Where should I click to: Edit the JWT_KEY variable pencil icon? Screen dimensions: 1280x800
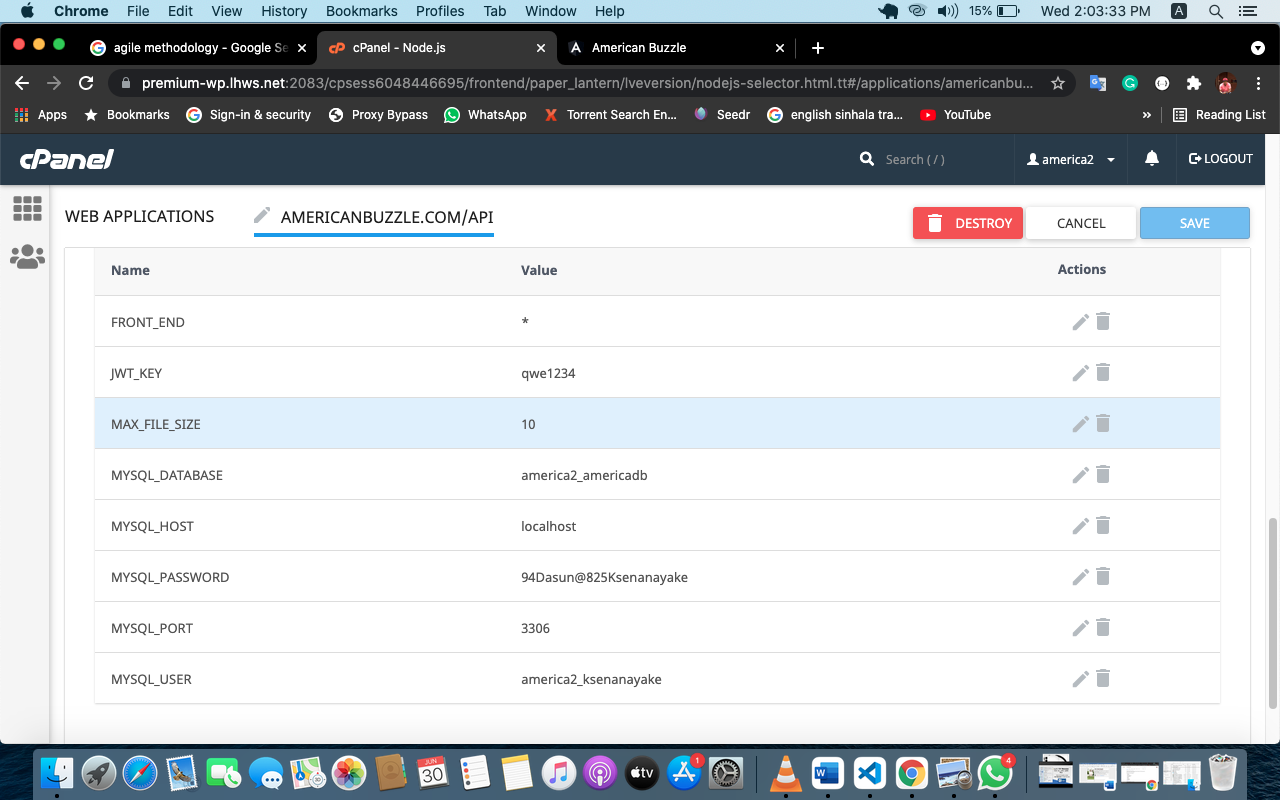(x=1080, y=373)
